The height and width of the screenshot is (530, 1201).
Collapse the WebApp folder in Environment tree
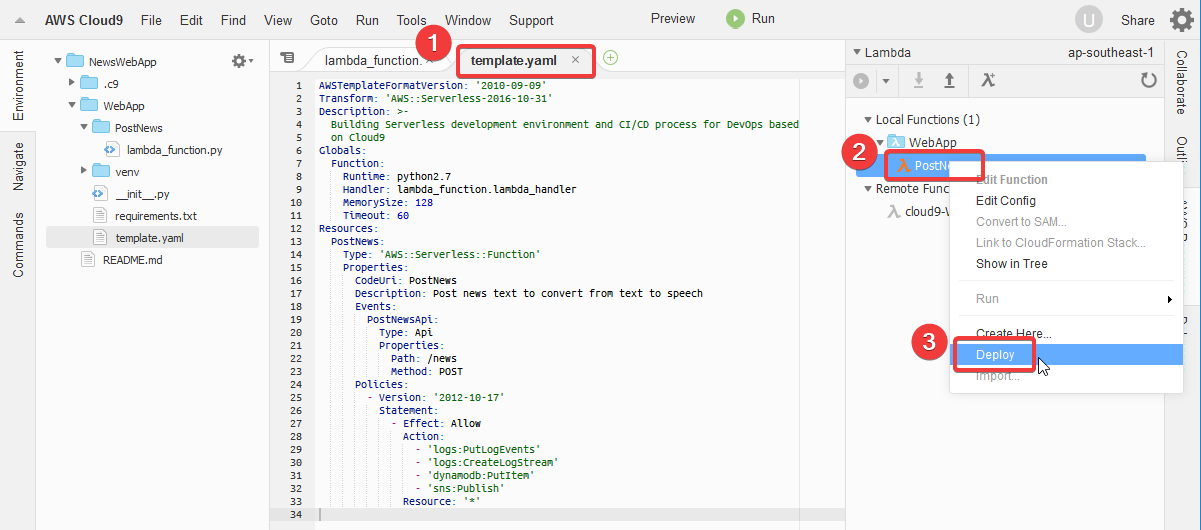[71, 105]
